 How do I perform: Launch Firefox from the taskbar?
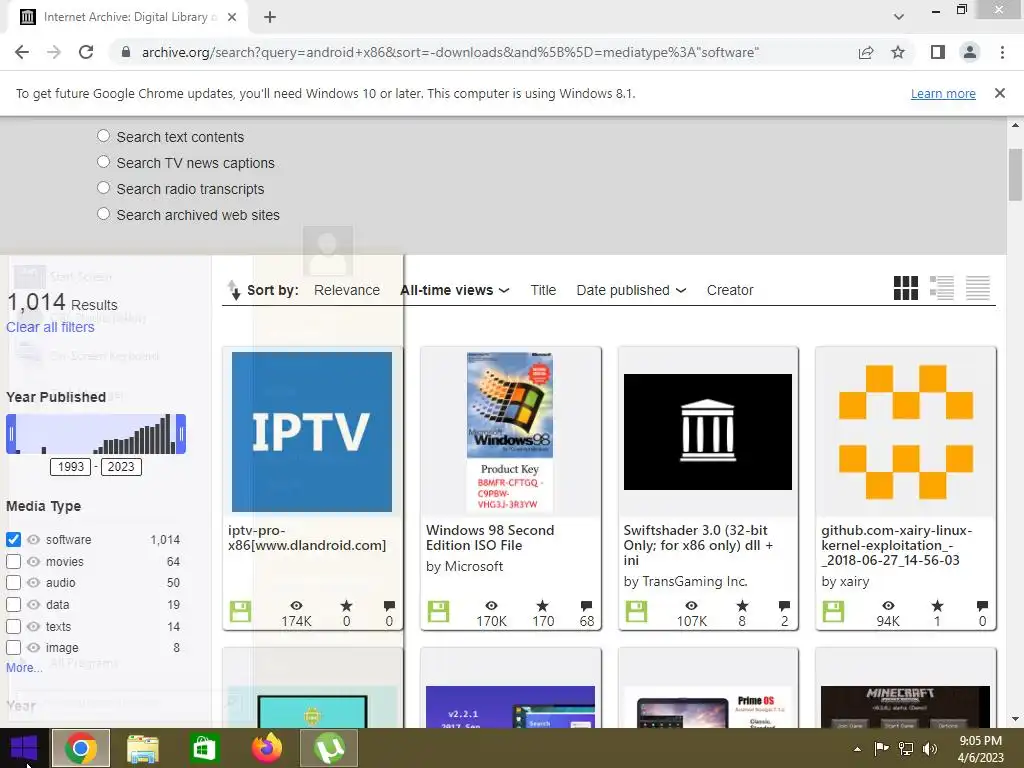point(266,748)
